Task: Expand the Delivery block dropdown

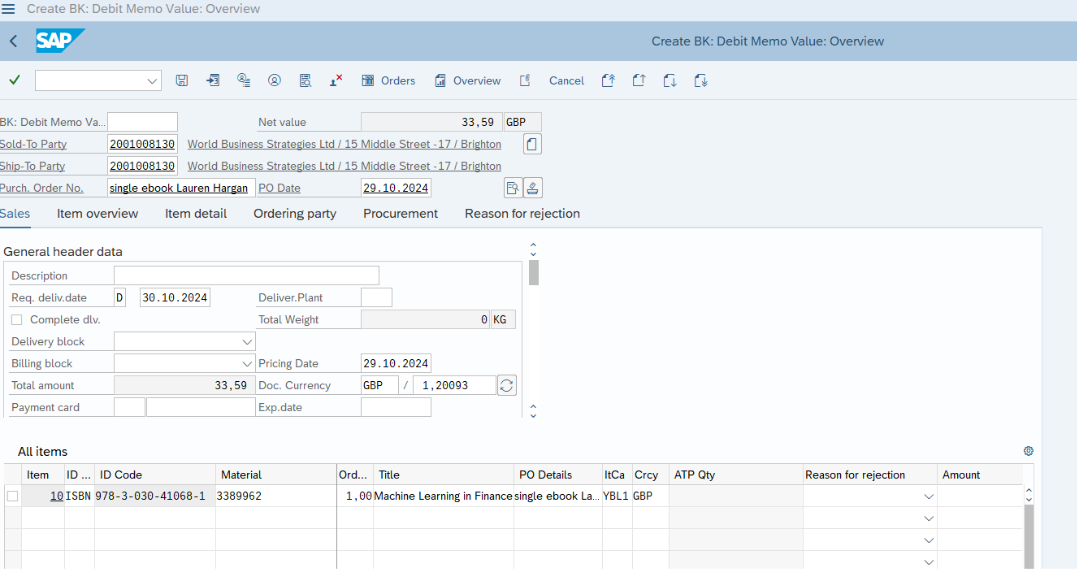Action: click(247, 341)
